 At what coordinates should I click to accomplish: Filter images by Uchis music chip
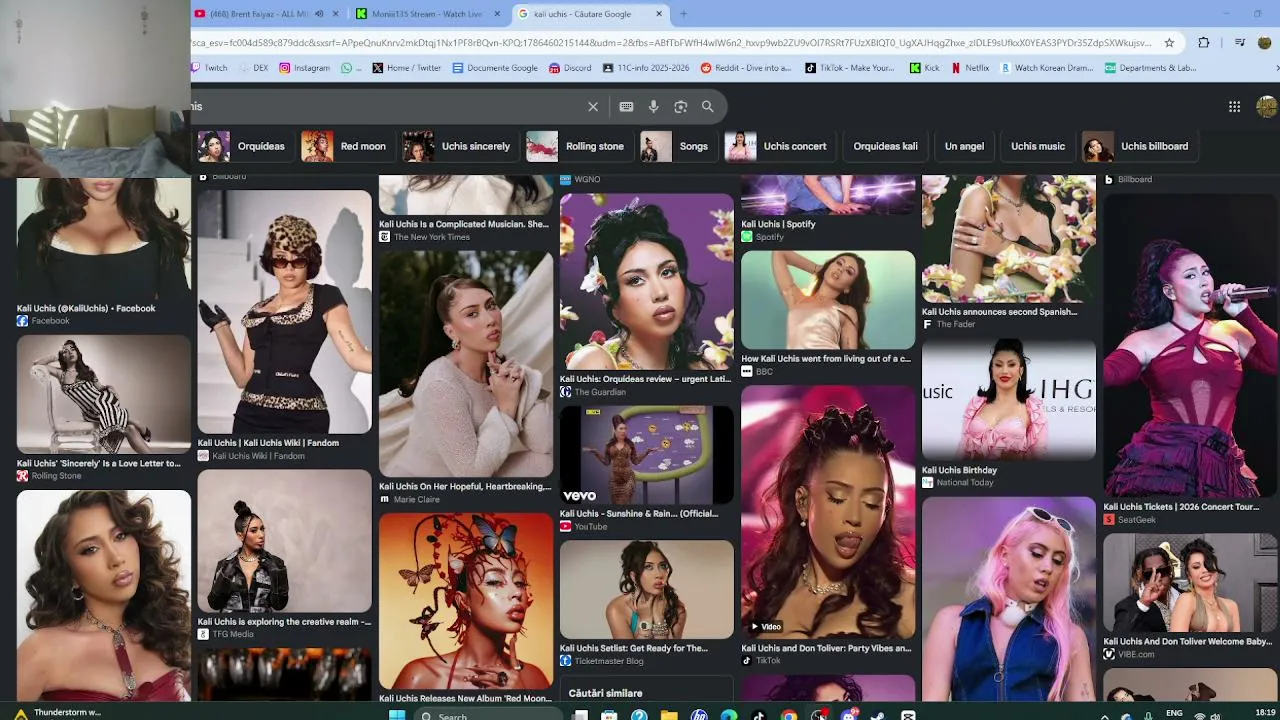click(x=1038, y=146)
